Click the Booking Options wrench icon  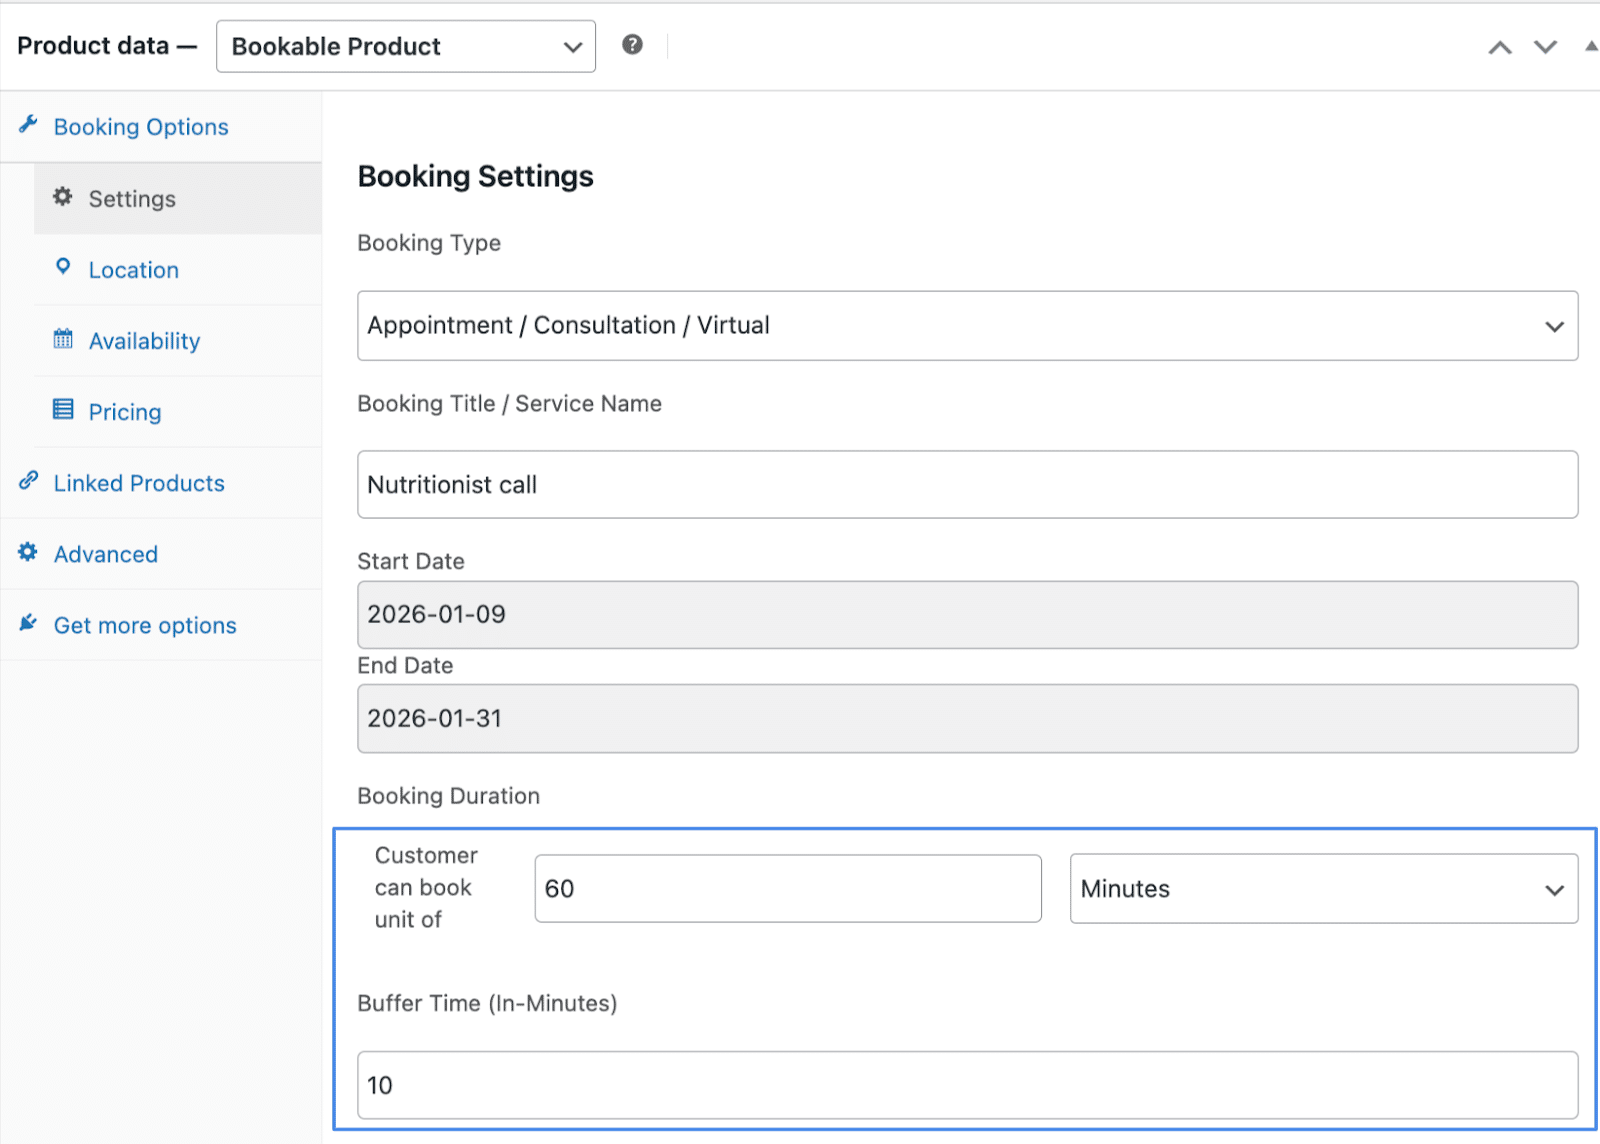click(x=28, y=125)
